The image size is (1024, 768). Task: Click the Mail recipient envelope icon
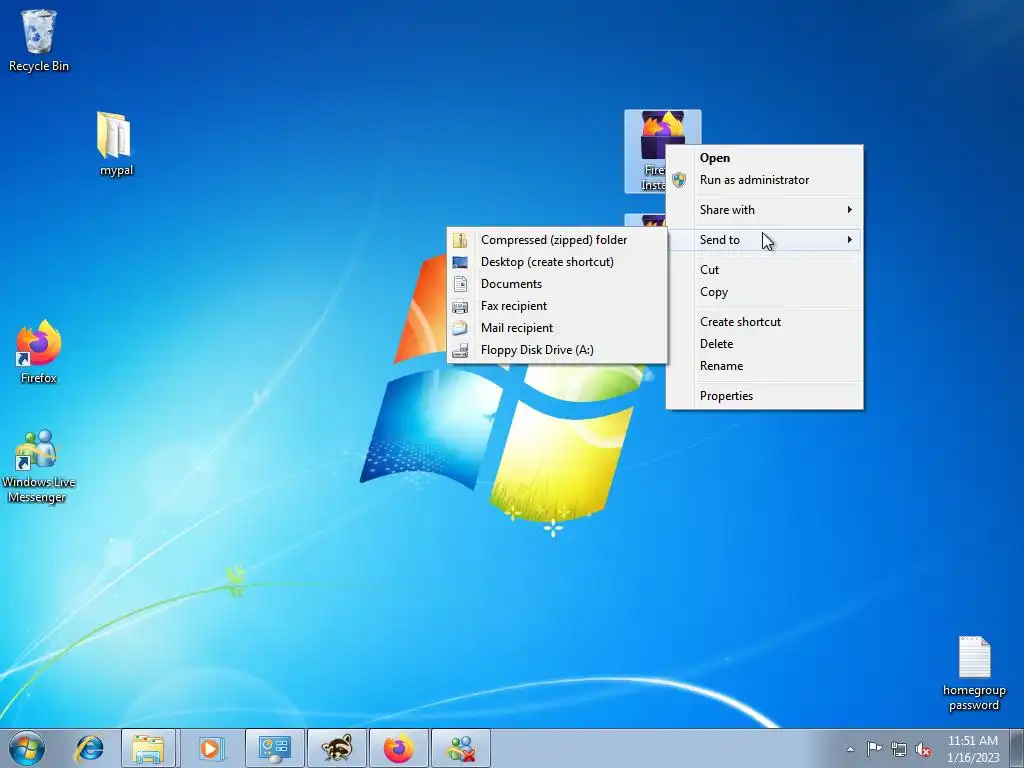[x=460, y=328]
